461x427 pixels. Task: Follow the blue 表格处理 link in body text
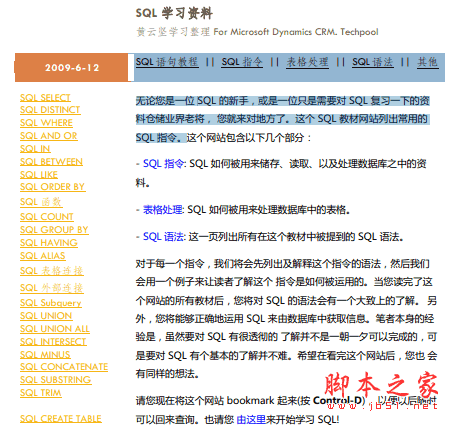click(x=163, y=210)
